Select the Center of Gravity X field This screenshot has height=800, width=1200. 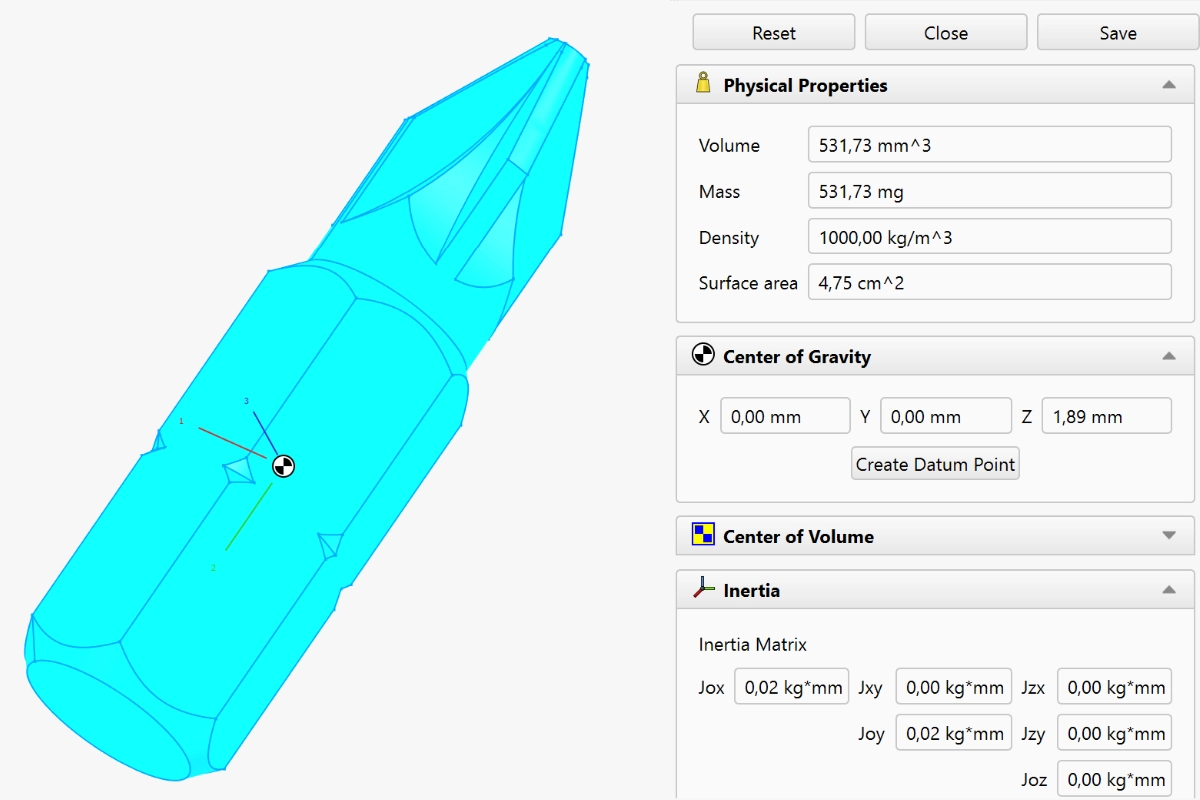coord(785,416)
